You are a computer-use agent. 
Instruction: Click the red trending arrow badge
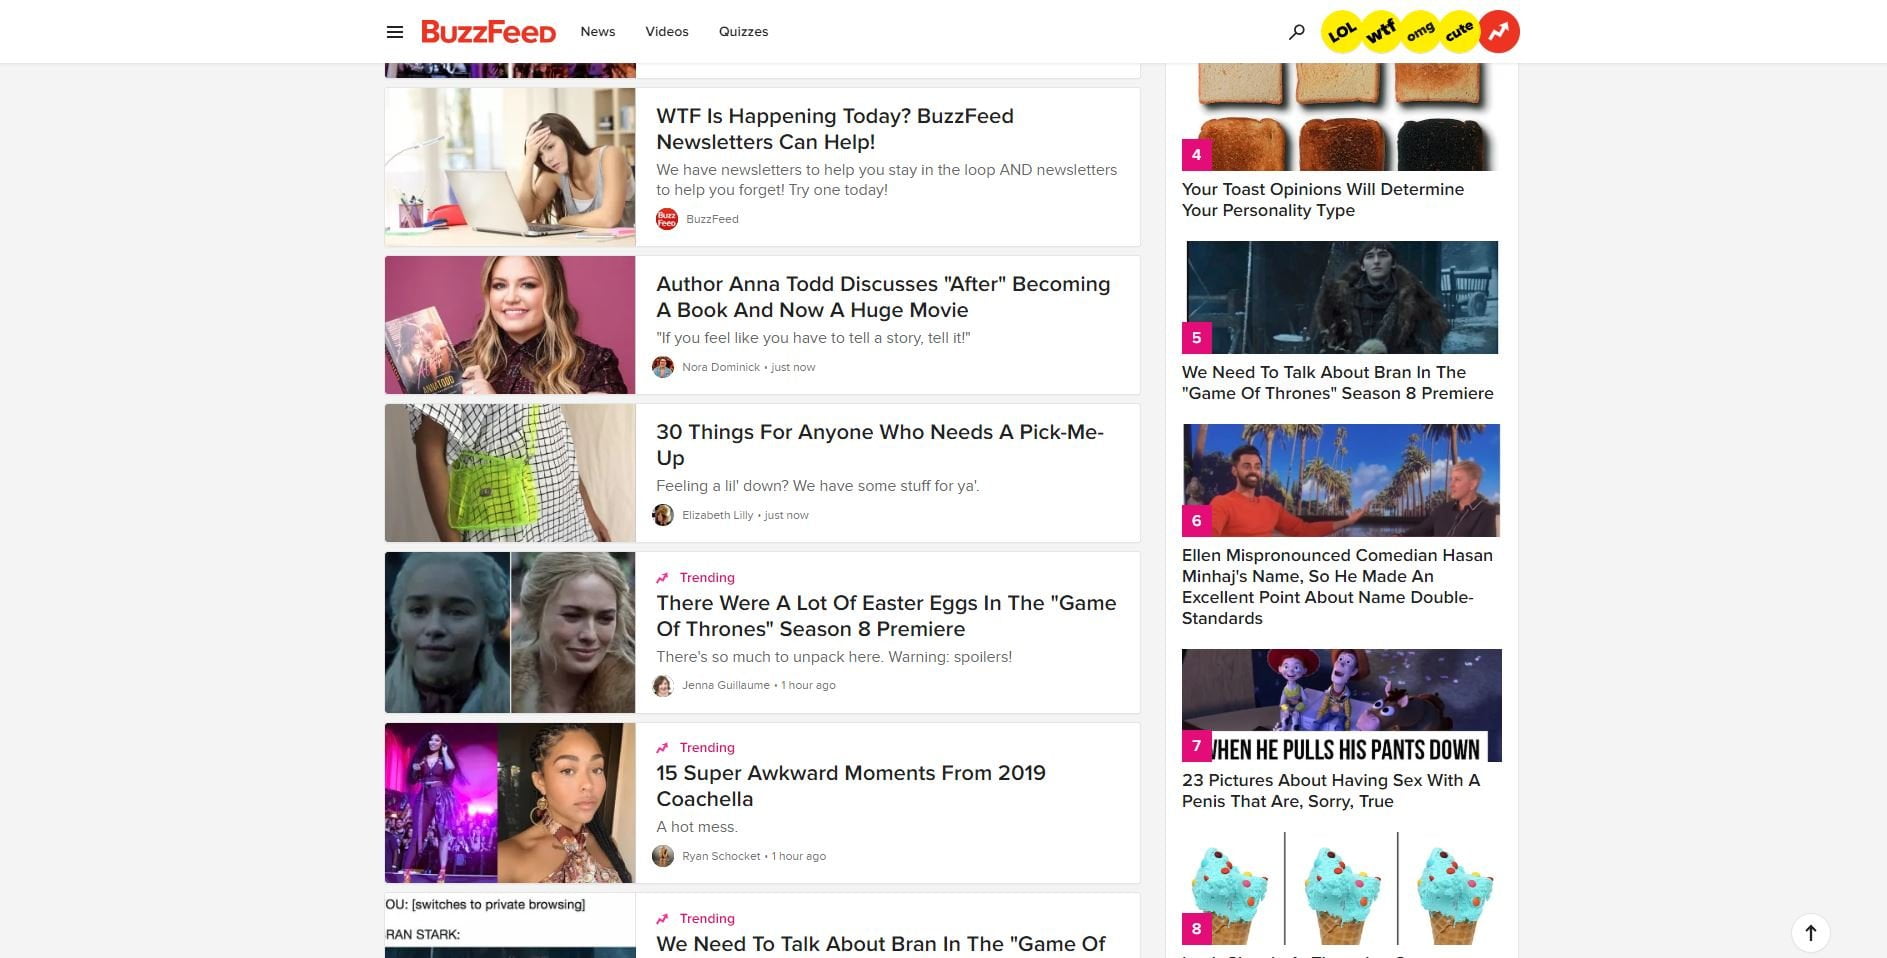point(1499,32)
